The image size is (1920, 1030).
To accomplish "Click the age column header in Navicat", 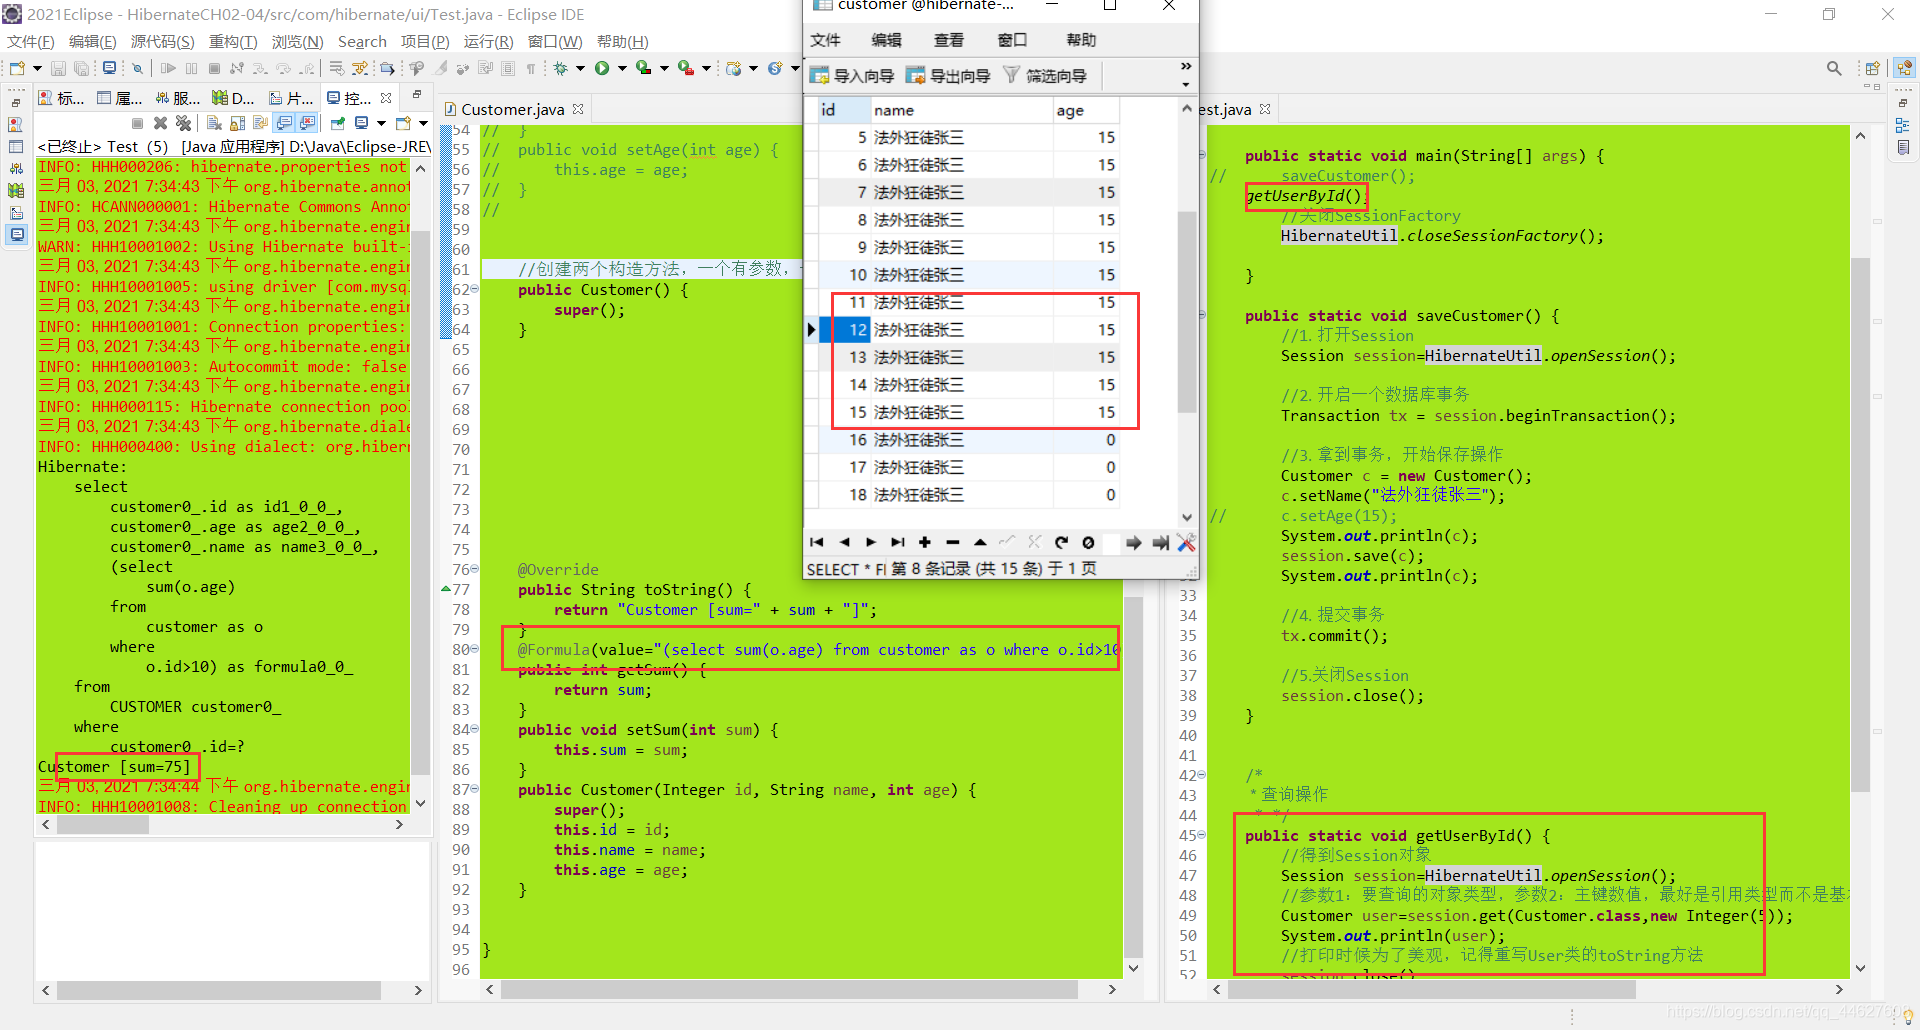I will click(x=1086, y=110).
